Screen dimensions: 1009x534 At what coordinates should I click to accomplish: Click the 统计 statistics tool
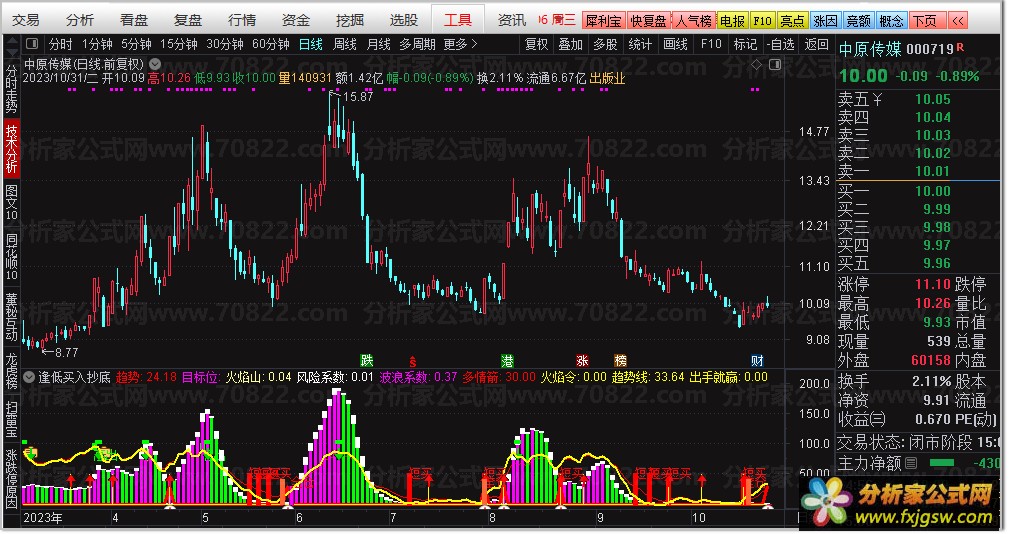tap(640, 44)
